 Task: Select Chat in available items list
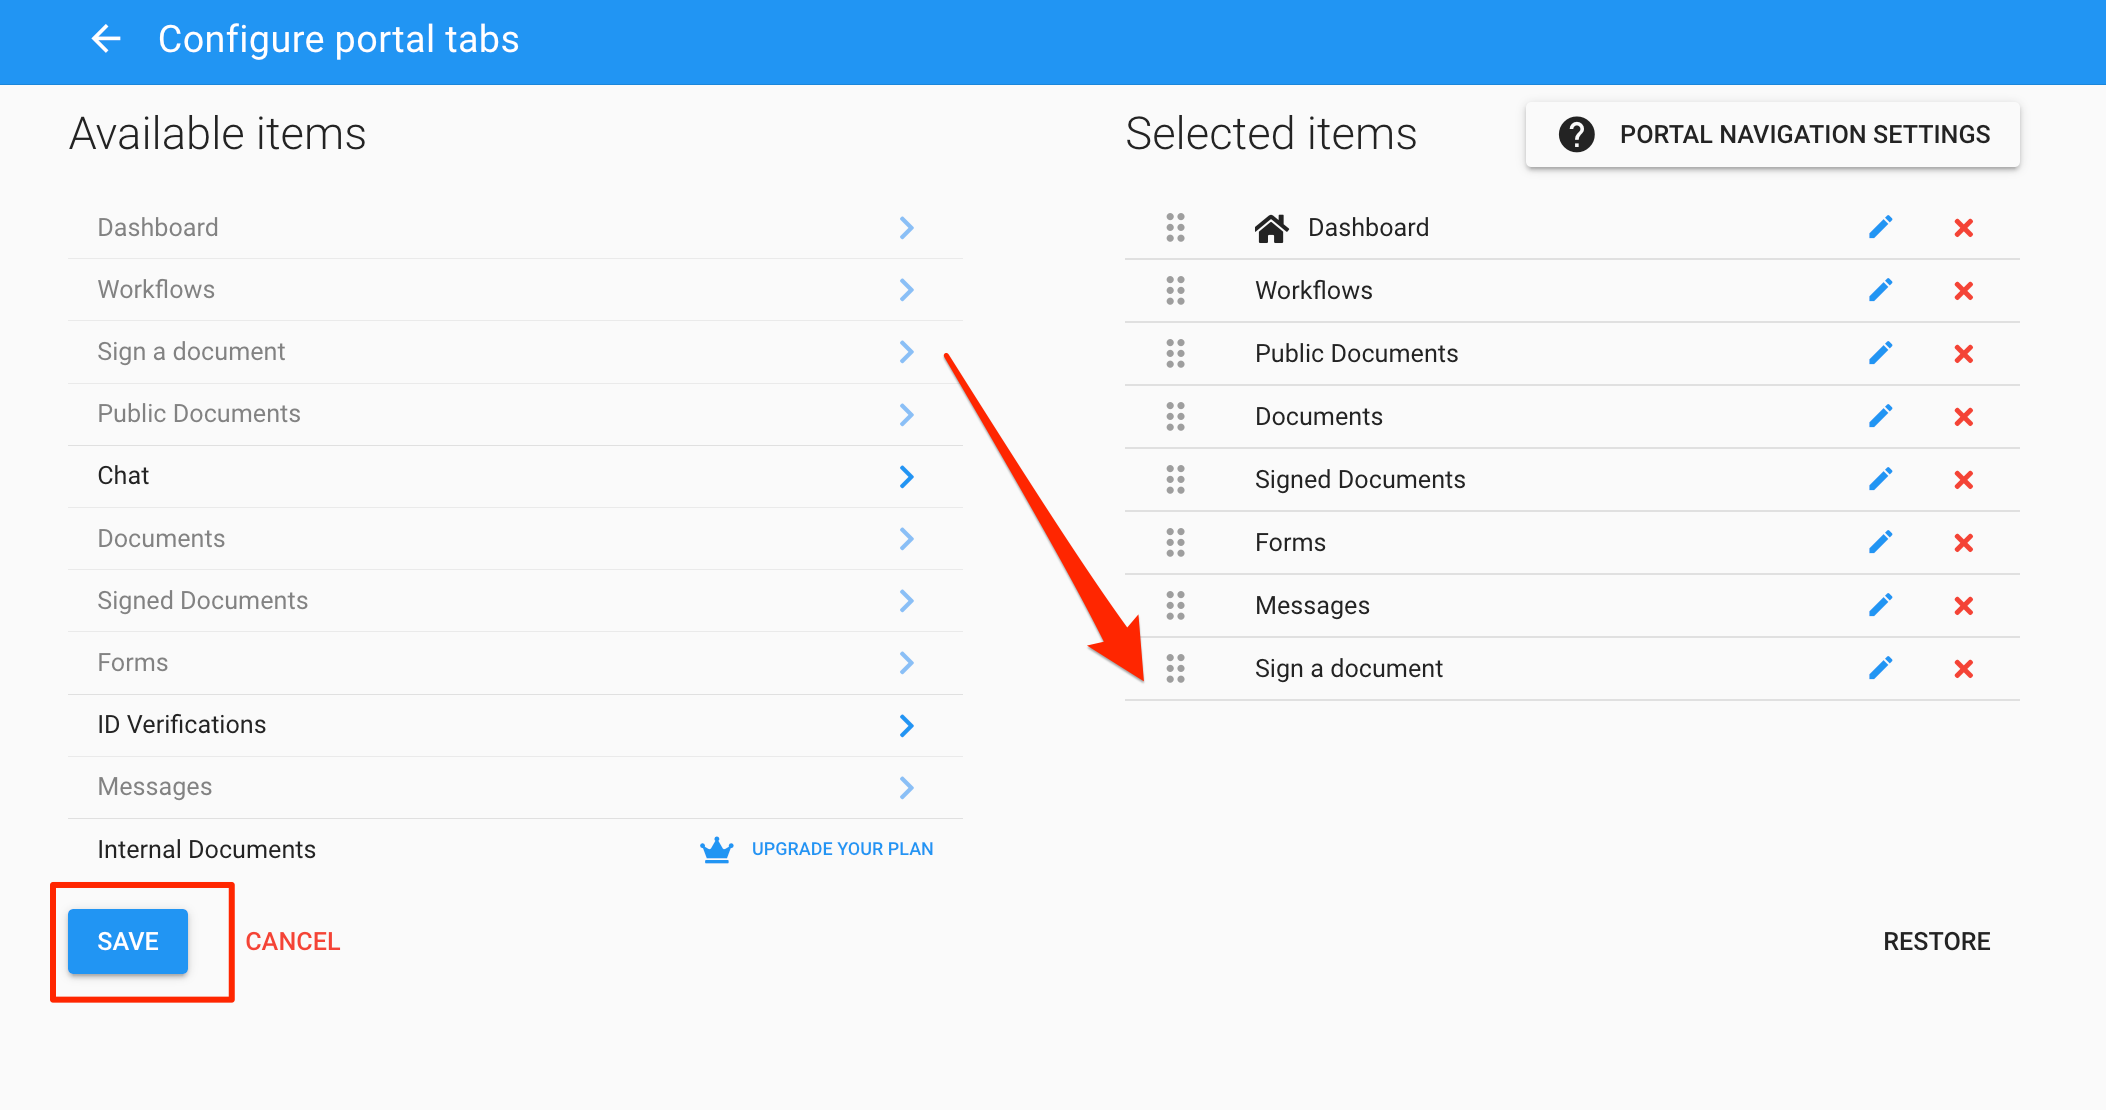coord(123,476)
